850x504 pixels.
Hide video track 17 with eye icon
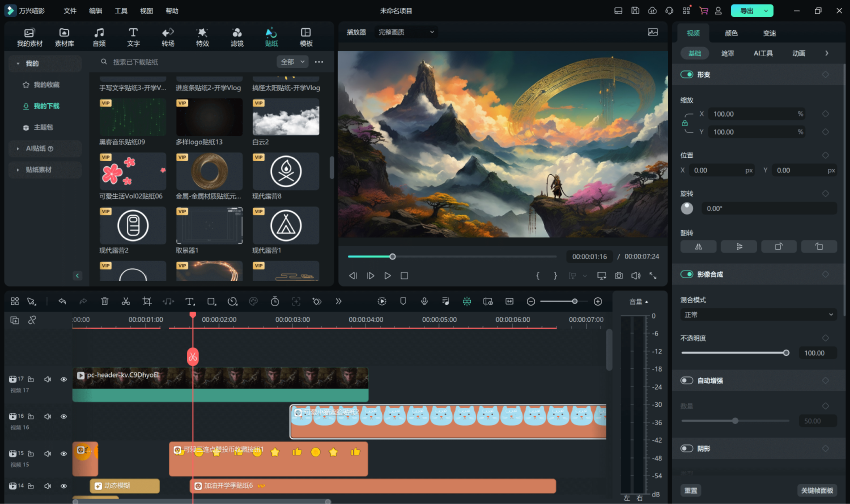click(x=63, y=379)
